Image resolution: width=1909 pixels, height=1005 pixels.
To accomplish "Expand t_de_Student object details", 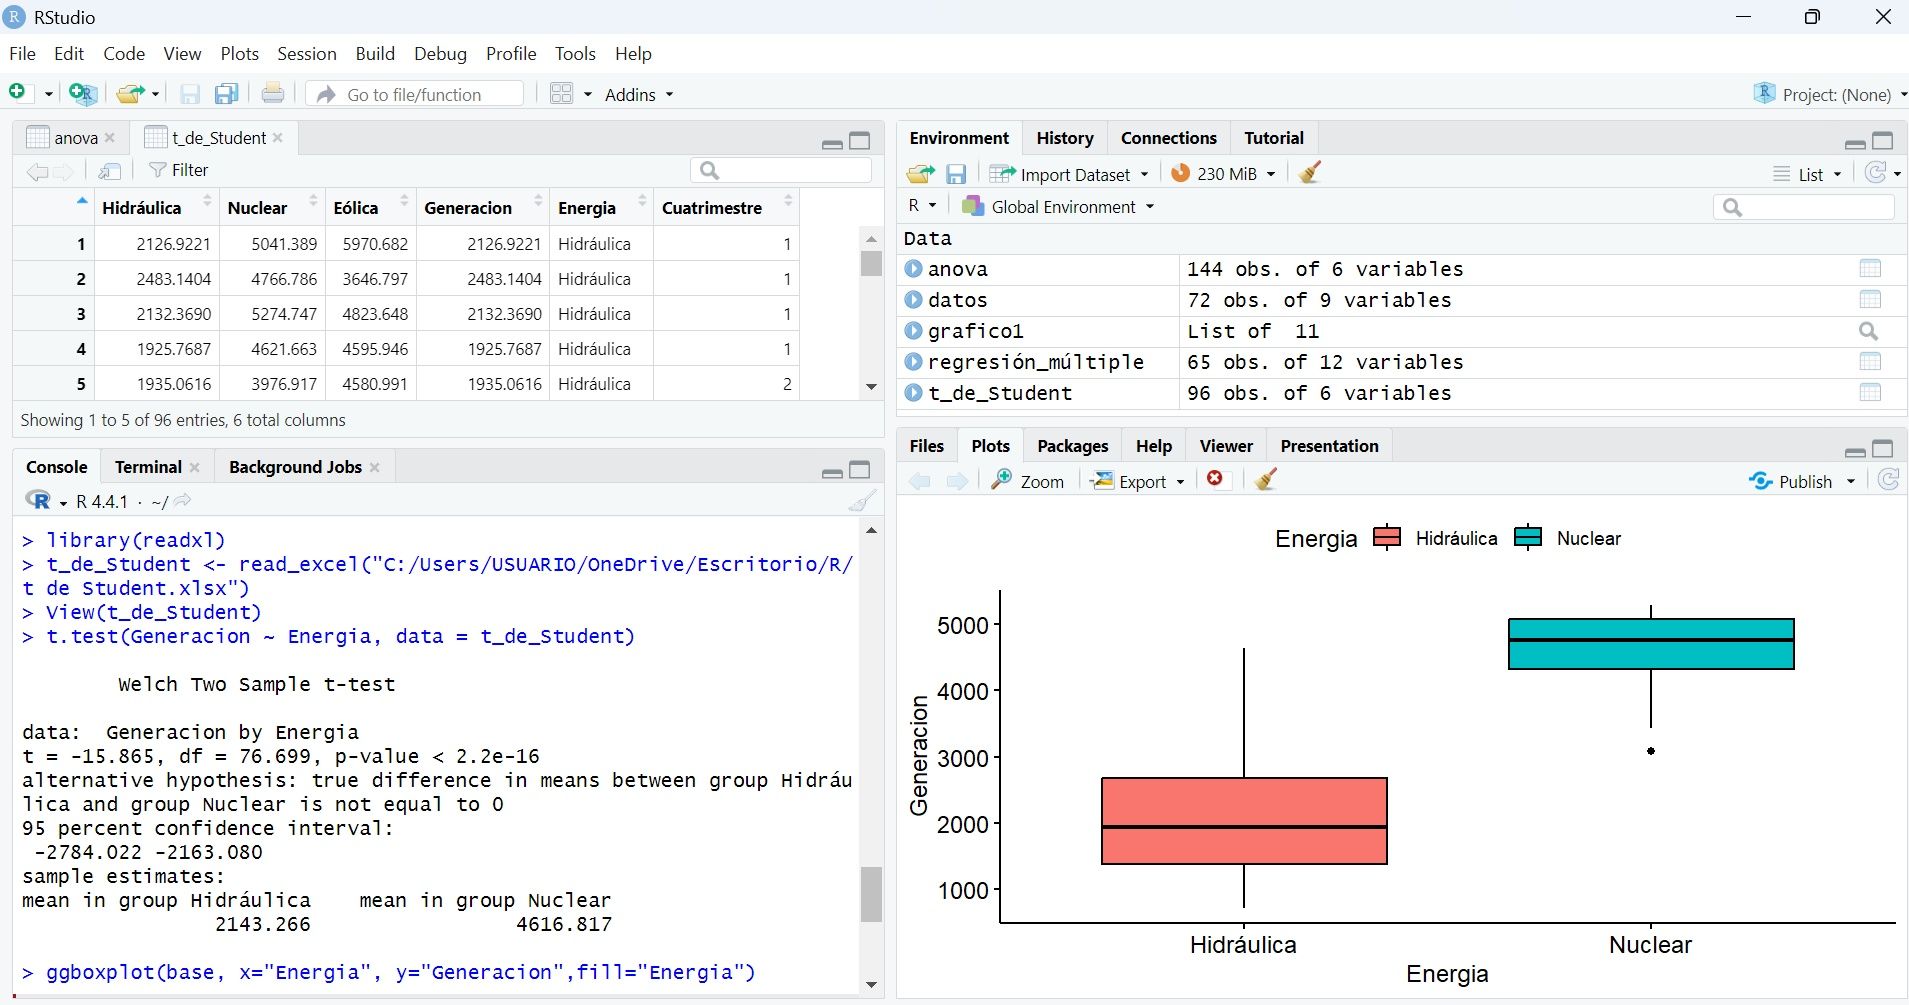I will point(913,393).
